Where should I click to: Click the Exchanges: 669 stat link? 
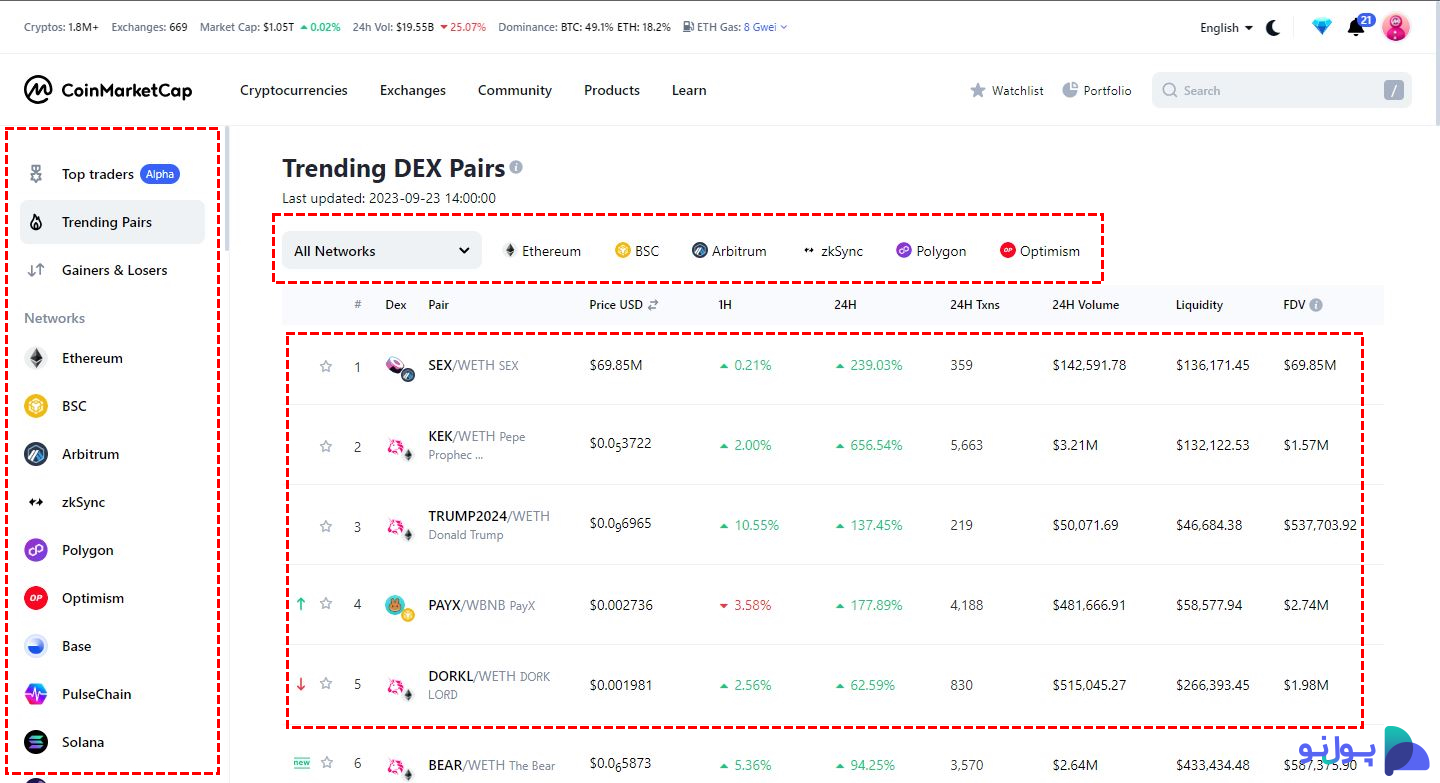[149, 27]
